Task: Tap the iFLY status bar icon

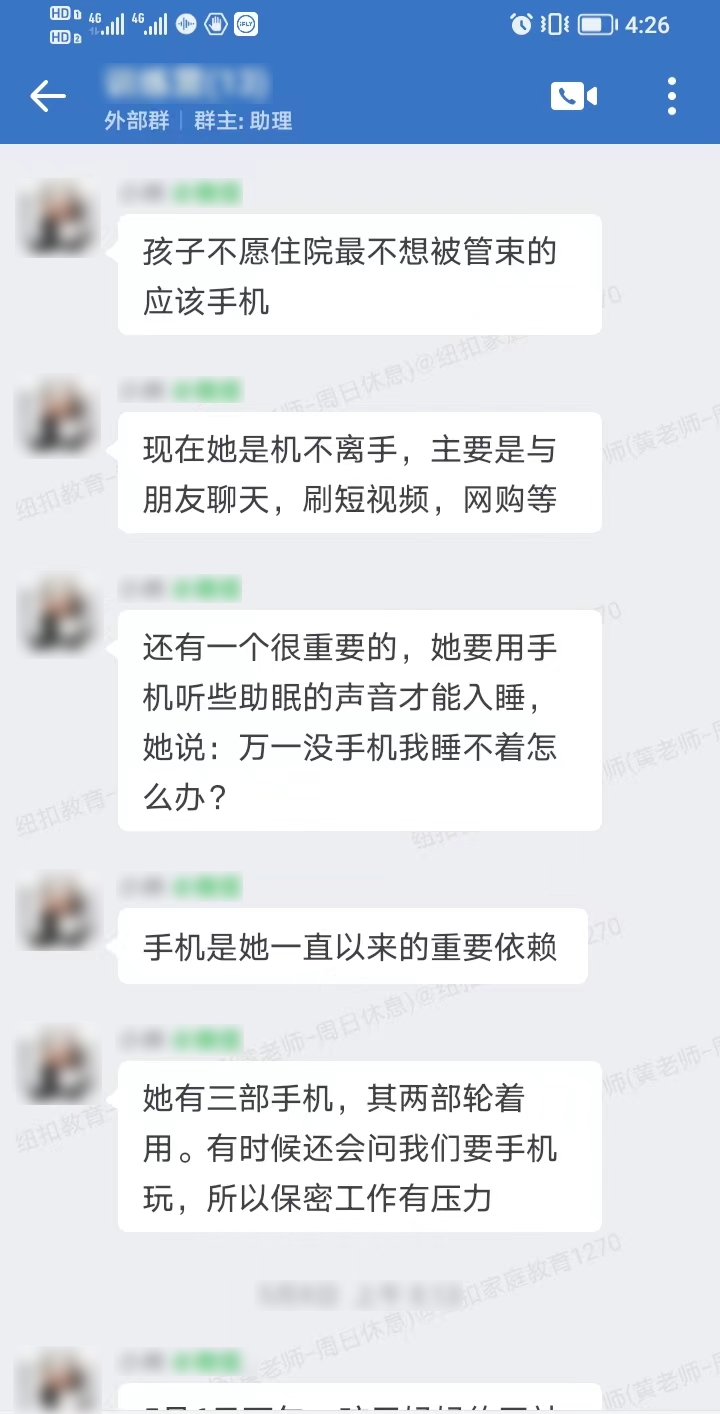Action: tap(246, 25)
